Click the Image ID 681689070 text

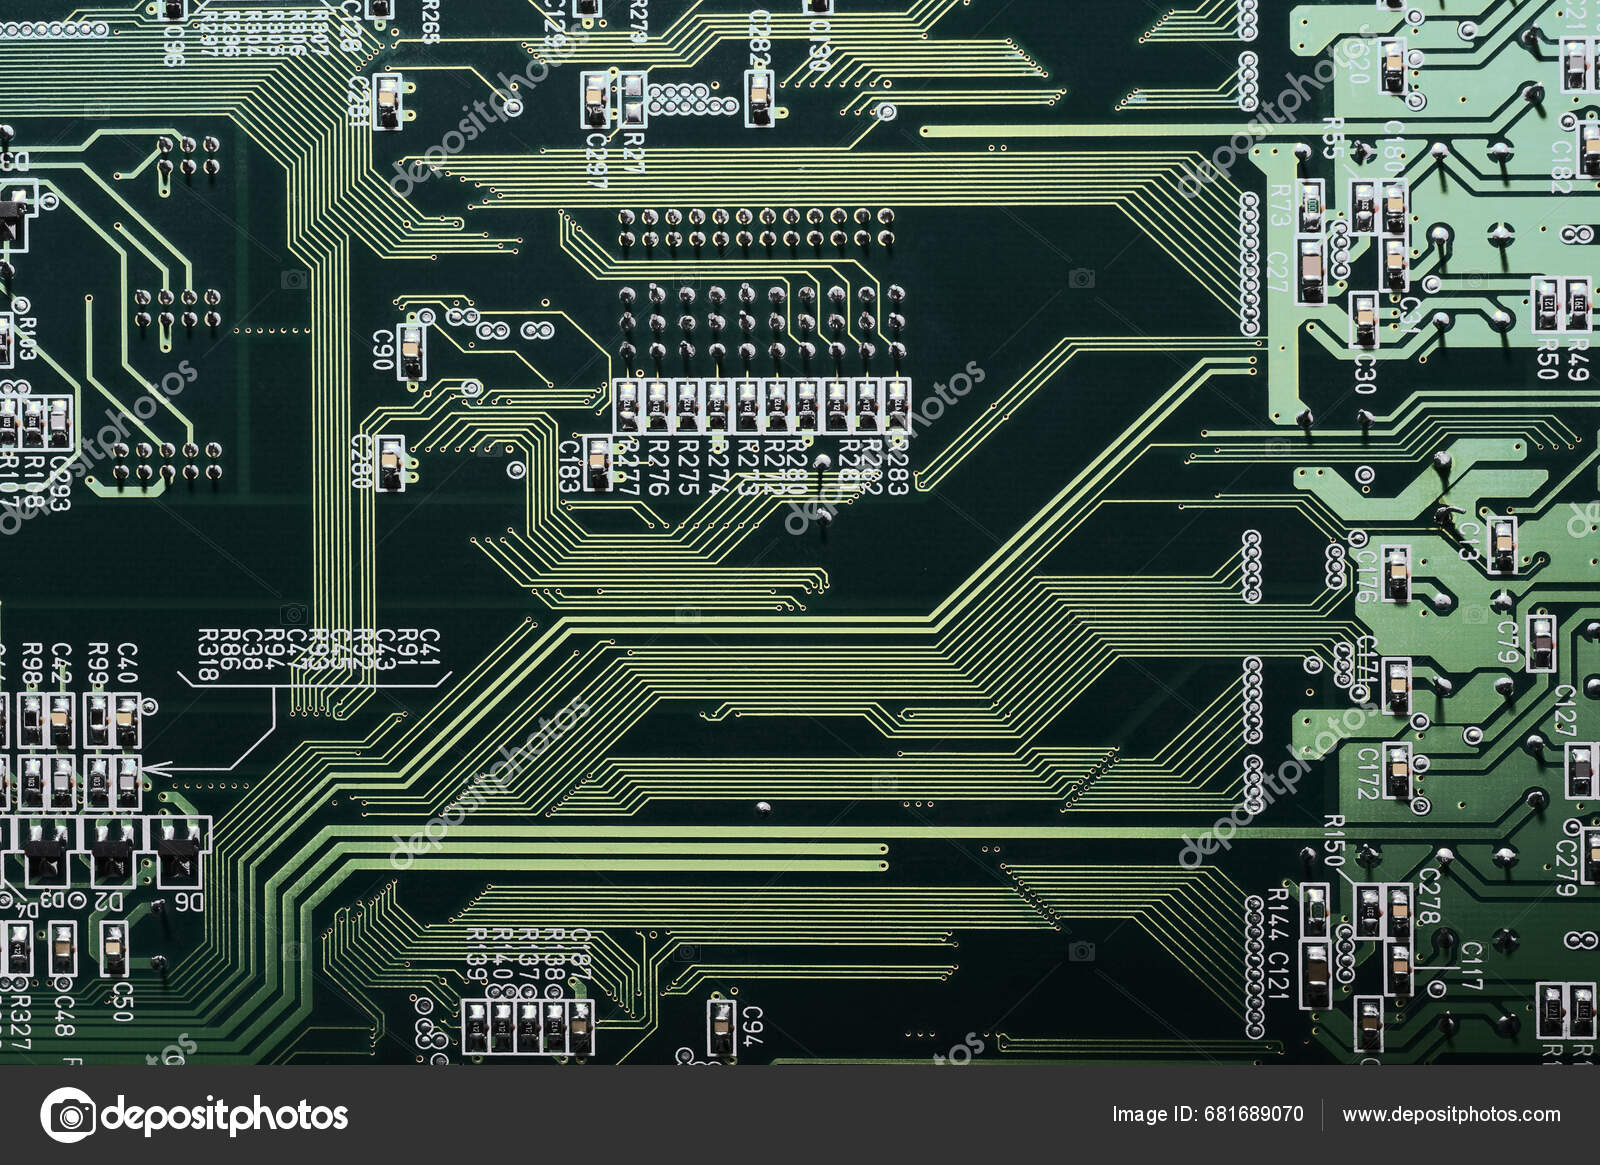(x=1208, y=1114)
